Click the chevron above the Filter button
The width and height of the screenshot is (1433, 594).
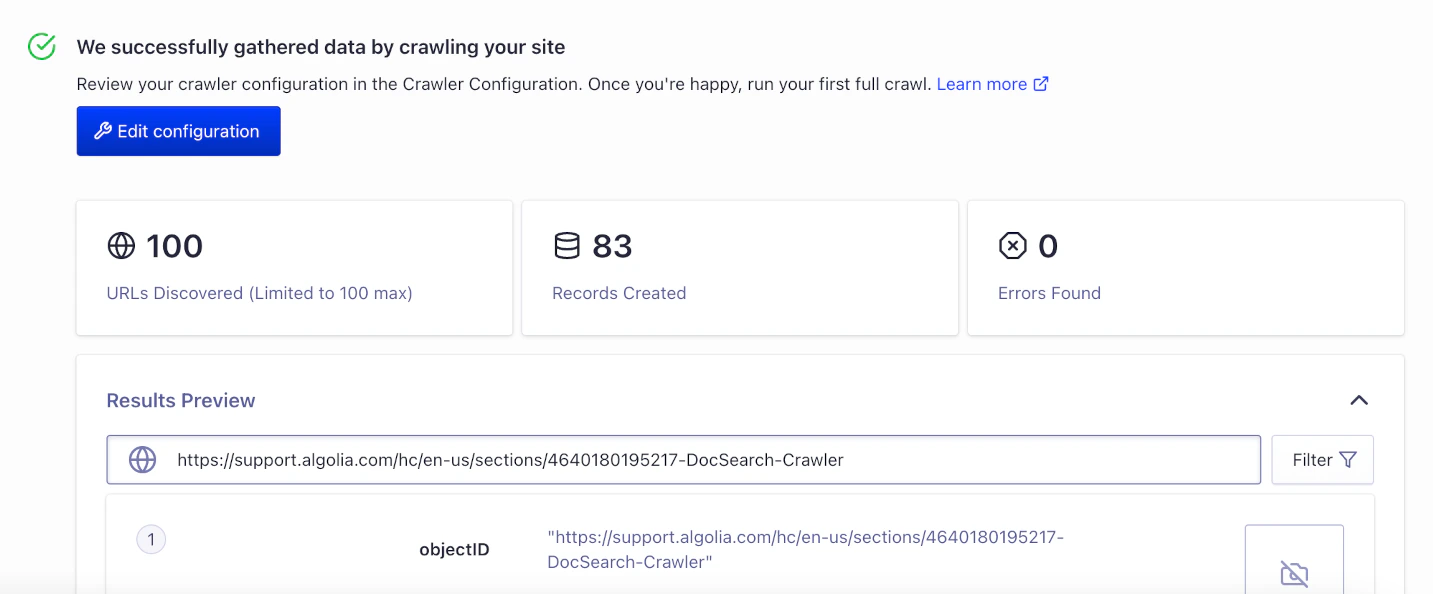pos(1359,399)
